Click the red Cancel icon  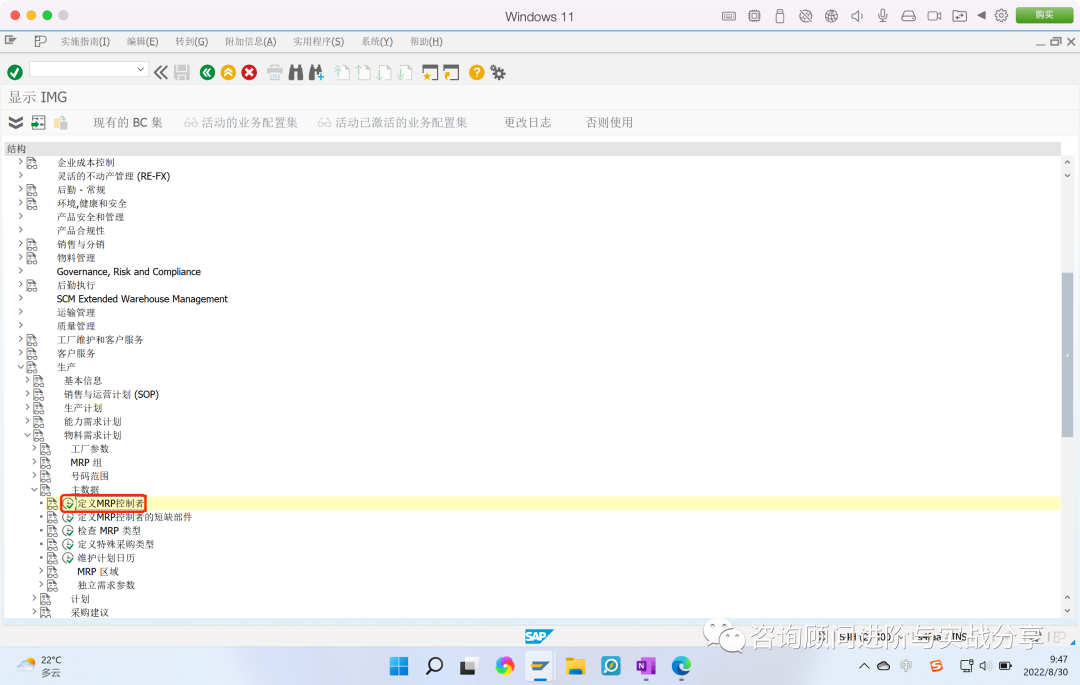tap(248, 72)
